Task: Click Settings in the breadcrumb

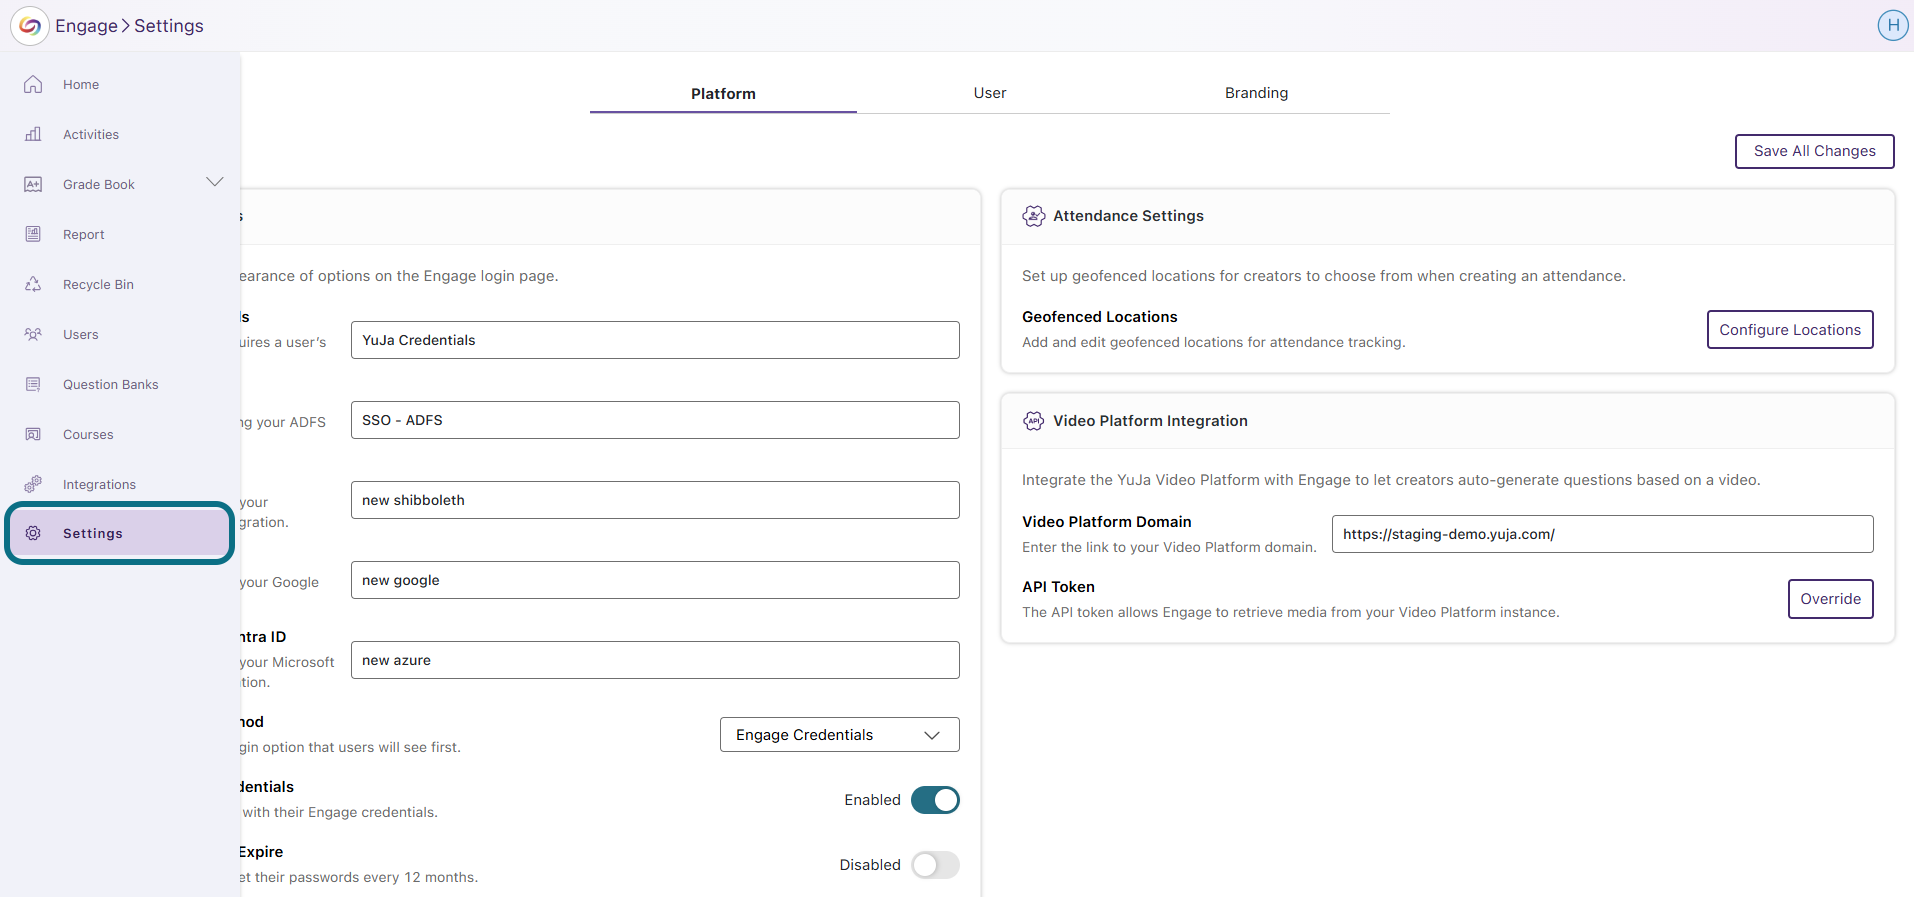Action: [169, 26]
